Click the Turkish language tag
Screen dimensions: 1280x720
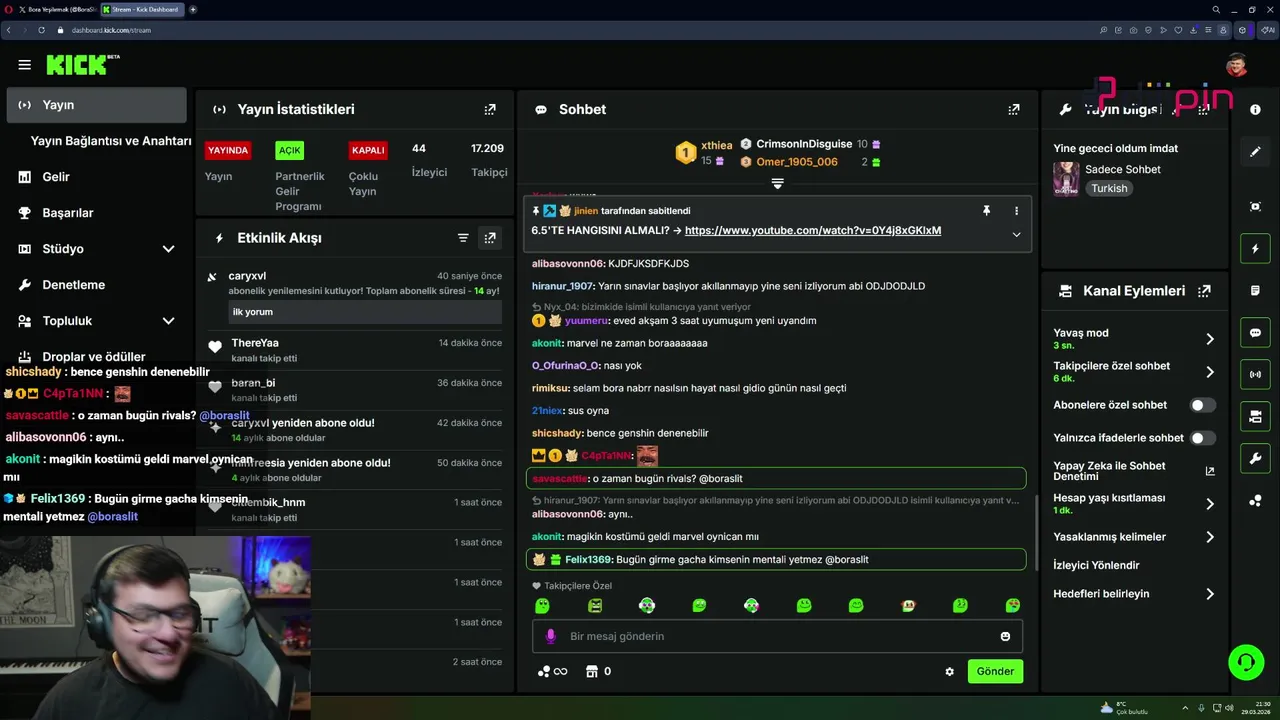1109,188
